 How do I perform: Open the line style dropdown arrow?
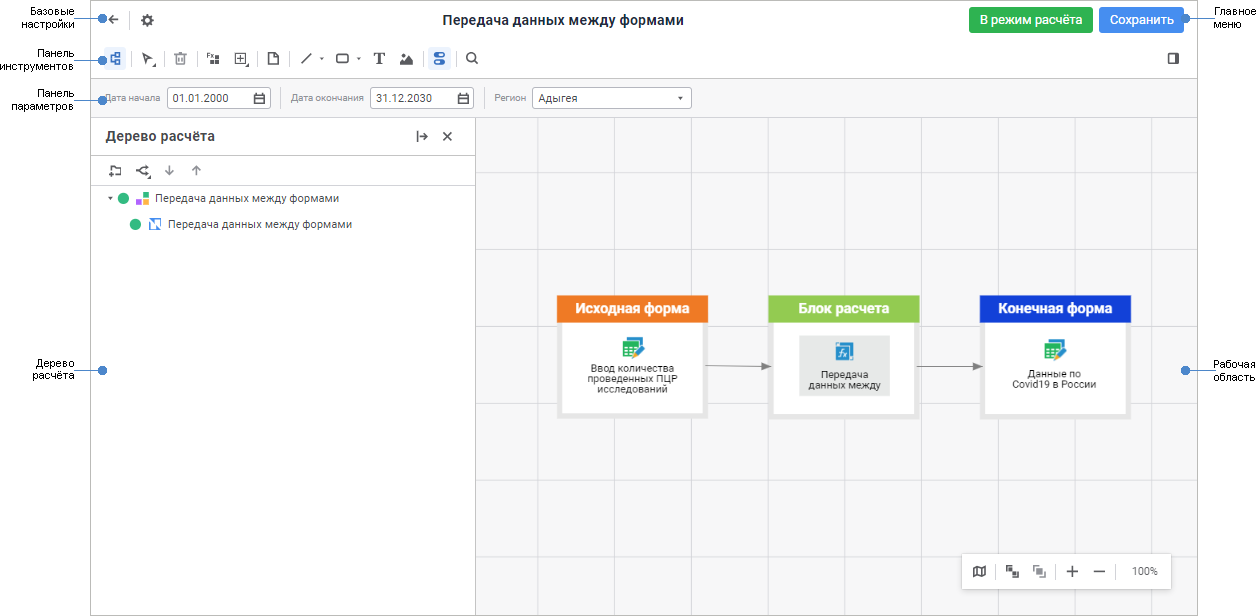click(x=321, y=59)
